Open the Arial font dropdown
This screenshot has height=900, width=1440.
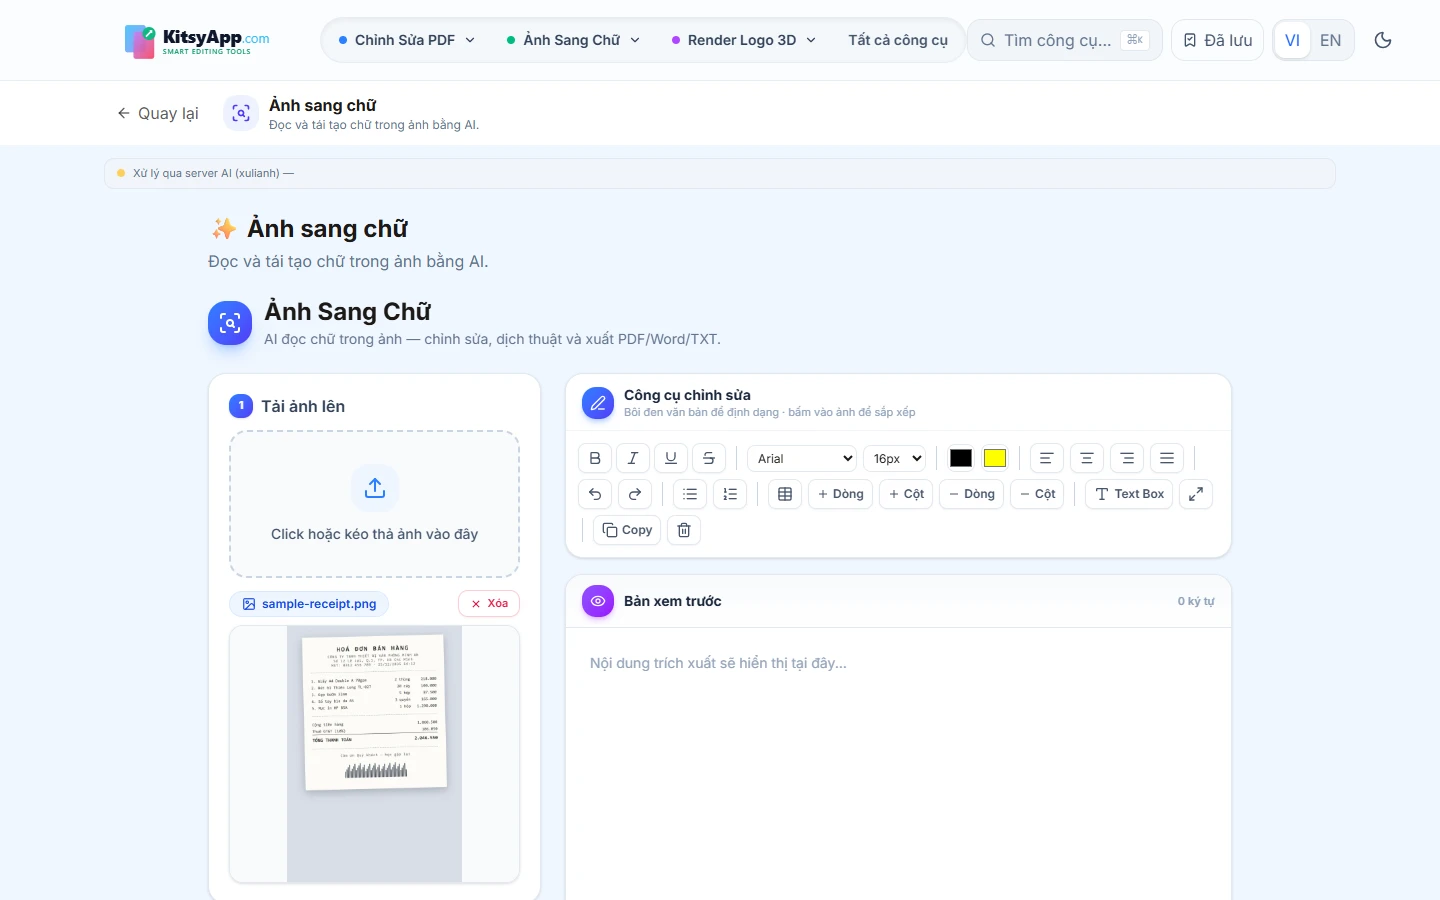(803, 458)
